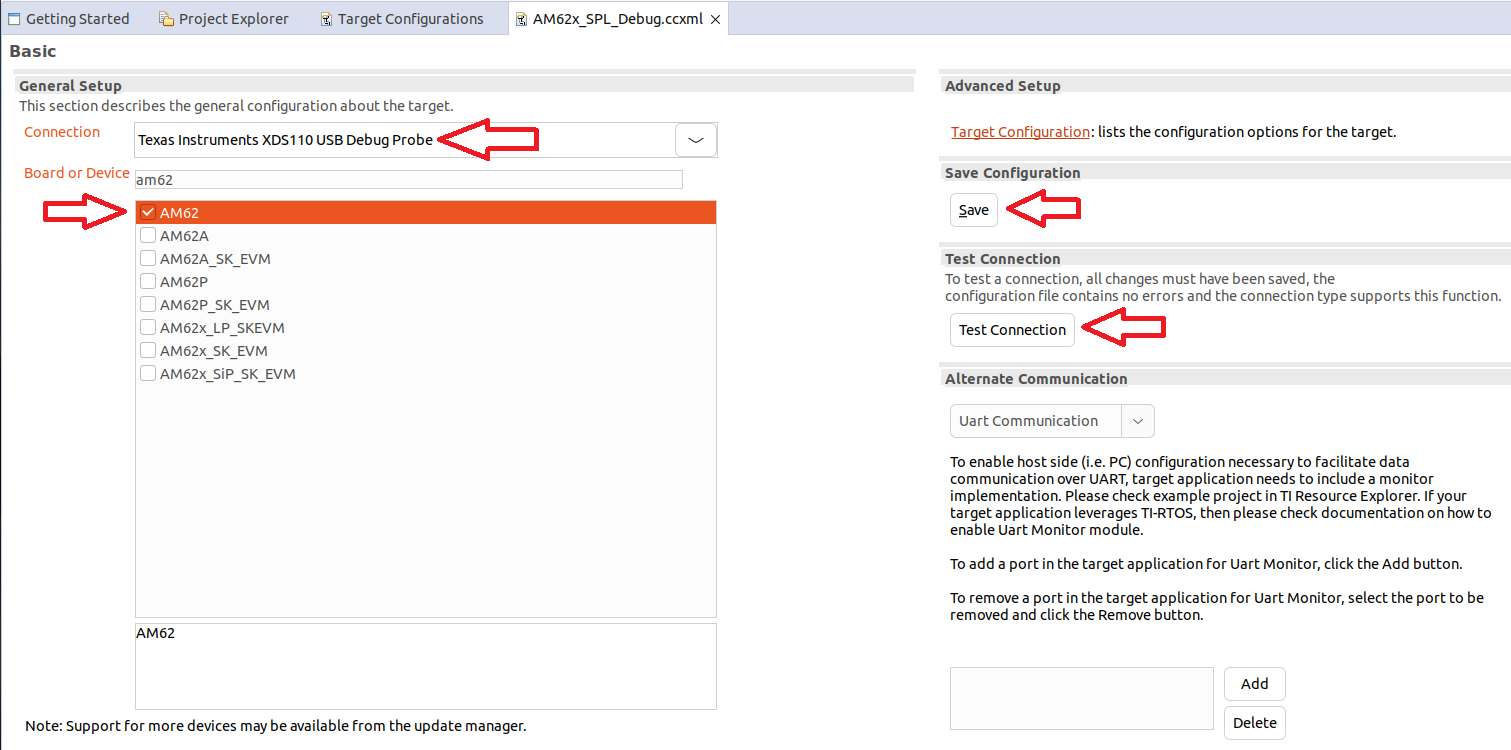Click the Board or Device filter field

[x=408, y=179]
